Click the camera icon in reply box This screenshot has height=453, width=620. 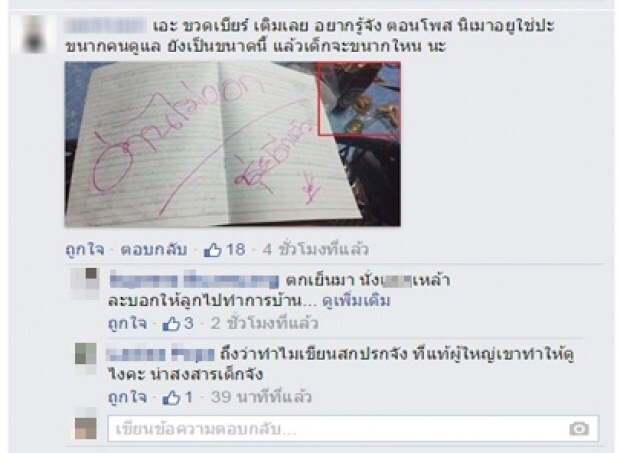point(579,428)
